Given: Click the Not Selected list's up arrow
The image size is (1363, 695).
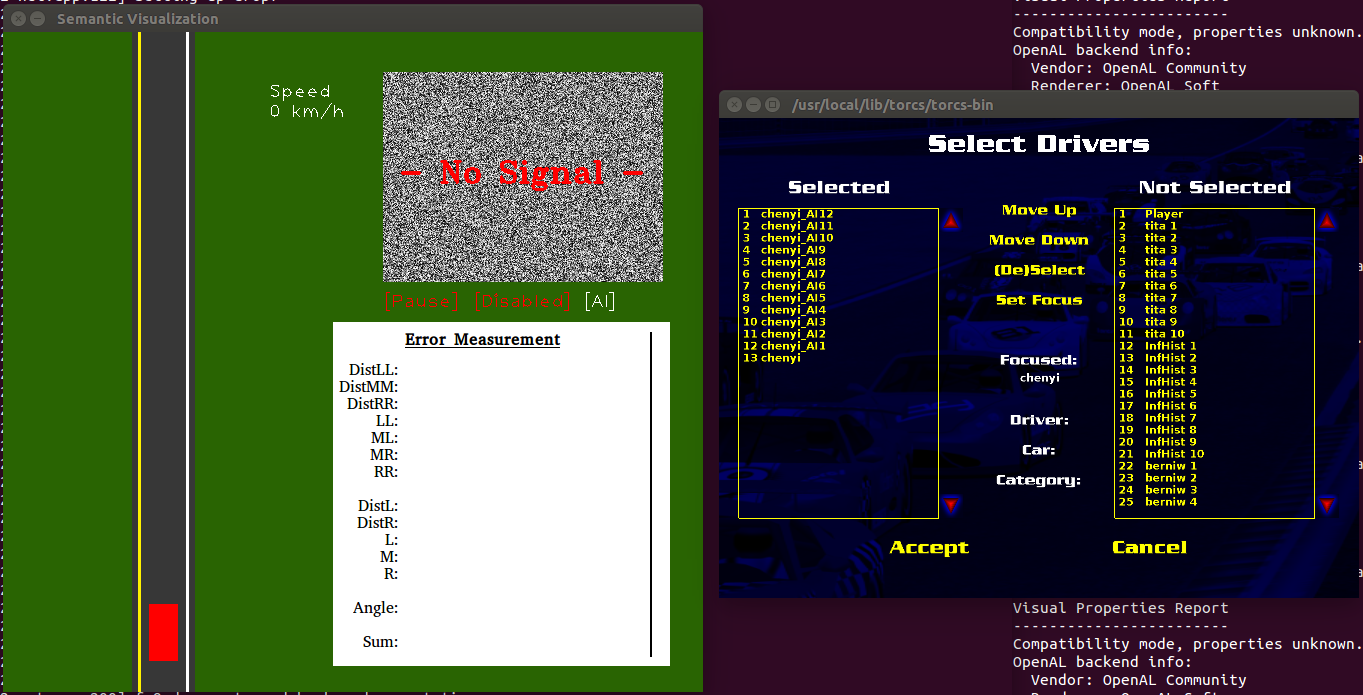Looking at the screenshot, I should 1327,221.
